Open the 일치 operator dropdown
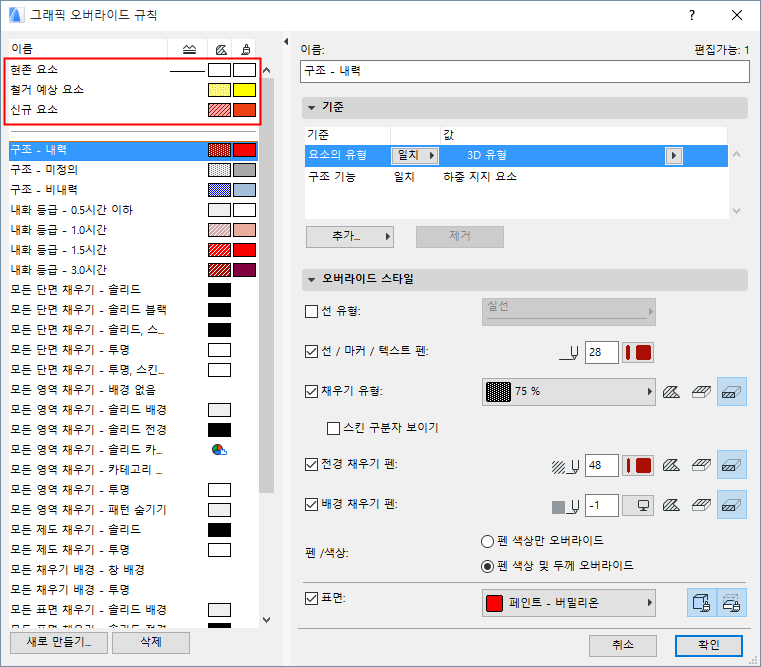This screenshot has width=761, height=667. pos(415,155)
